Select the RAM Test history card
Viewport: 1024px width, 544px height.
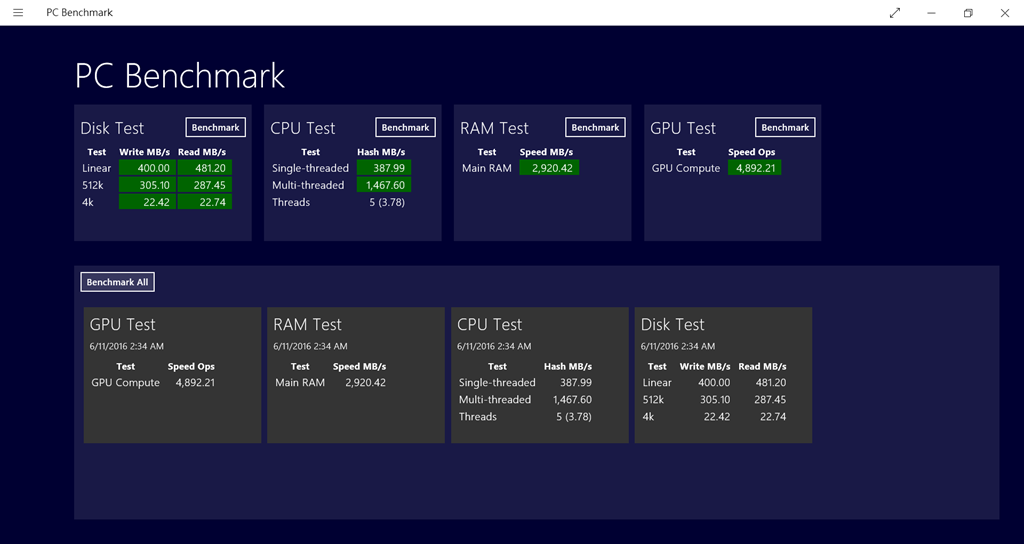click(355, 375)
